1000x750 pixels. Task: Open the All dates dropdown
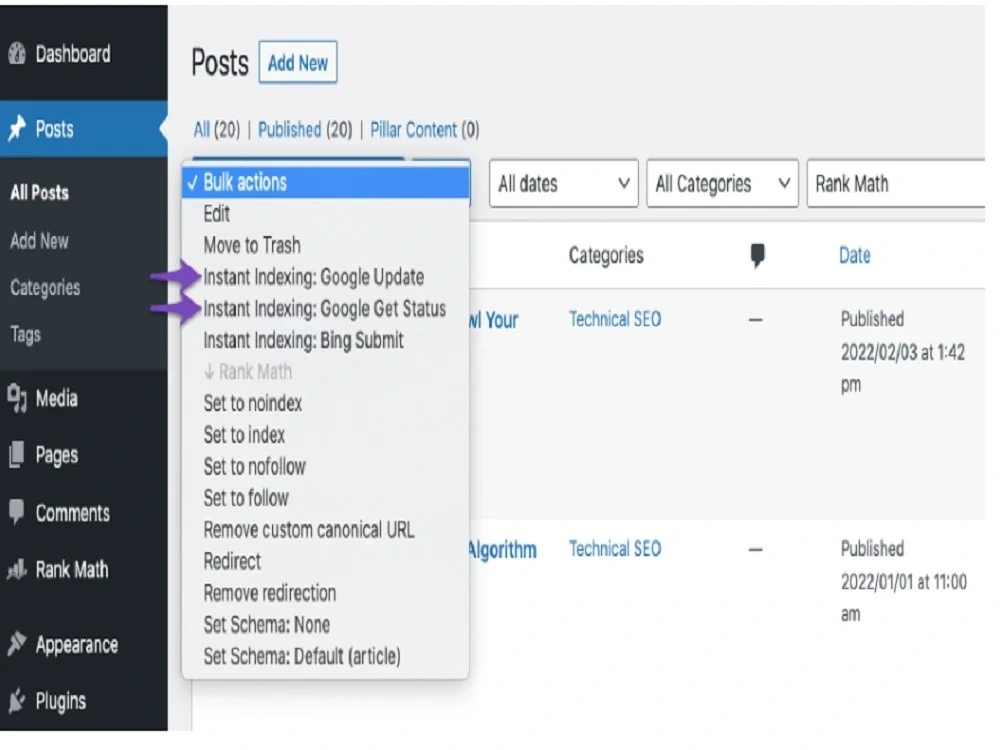(564, 184)
